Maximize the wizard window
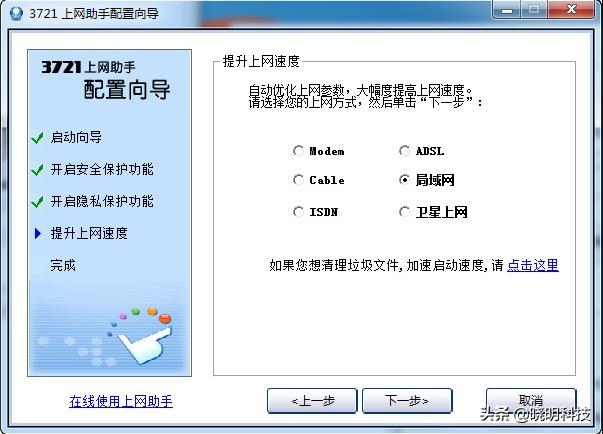Screen dimensions: 603x434 point(534,10)
